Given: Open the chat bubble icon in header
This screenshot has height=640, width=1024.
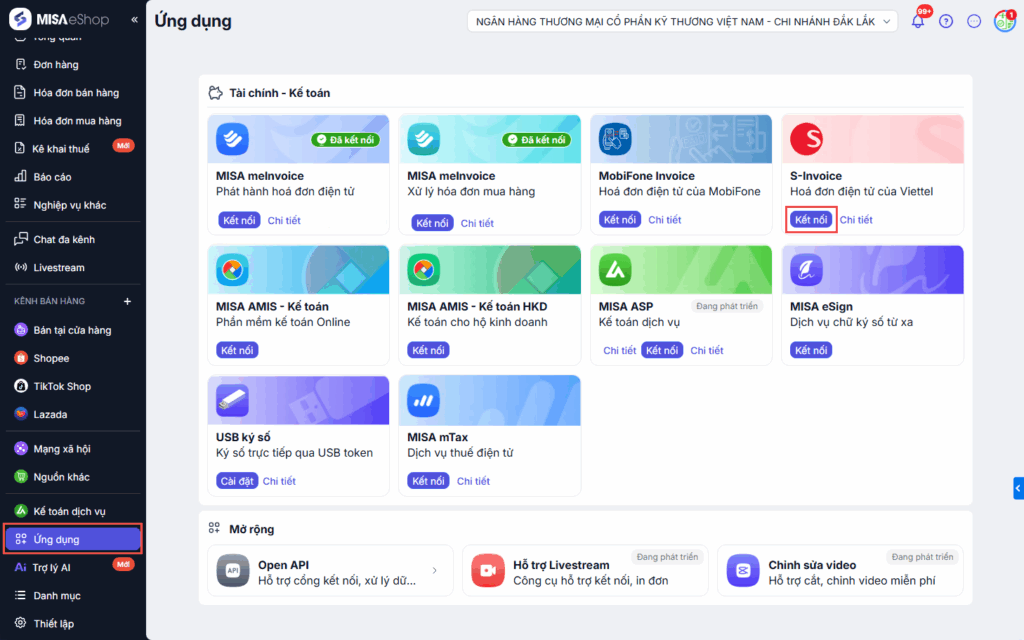Looking at the screenshot, I should click(974, 22).
